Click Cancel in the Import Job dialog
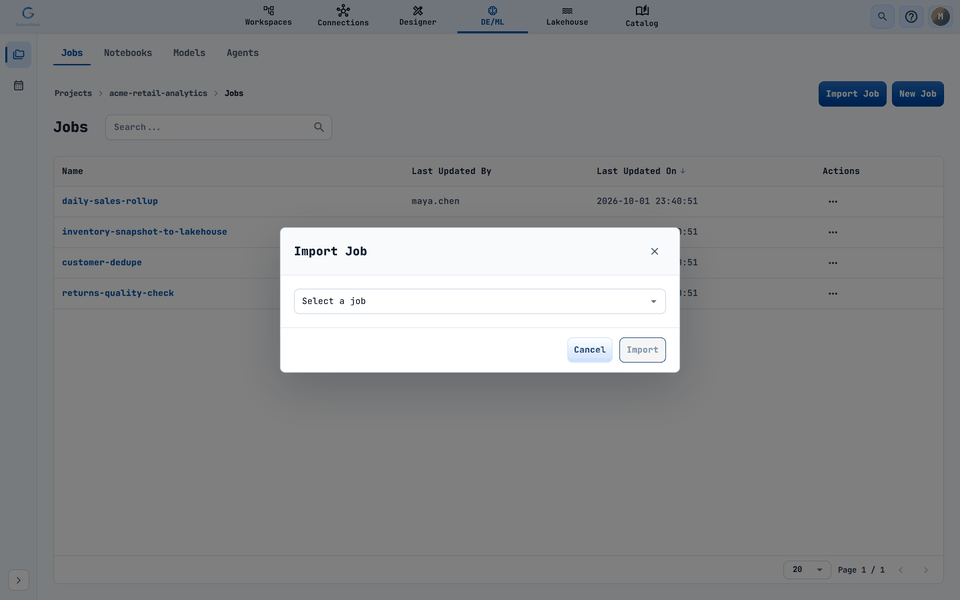This screenshot has width=960, height=600. coord(590,350)
